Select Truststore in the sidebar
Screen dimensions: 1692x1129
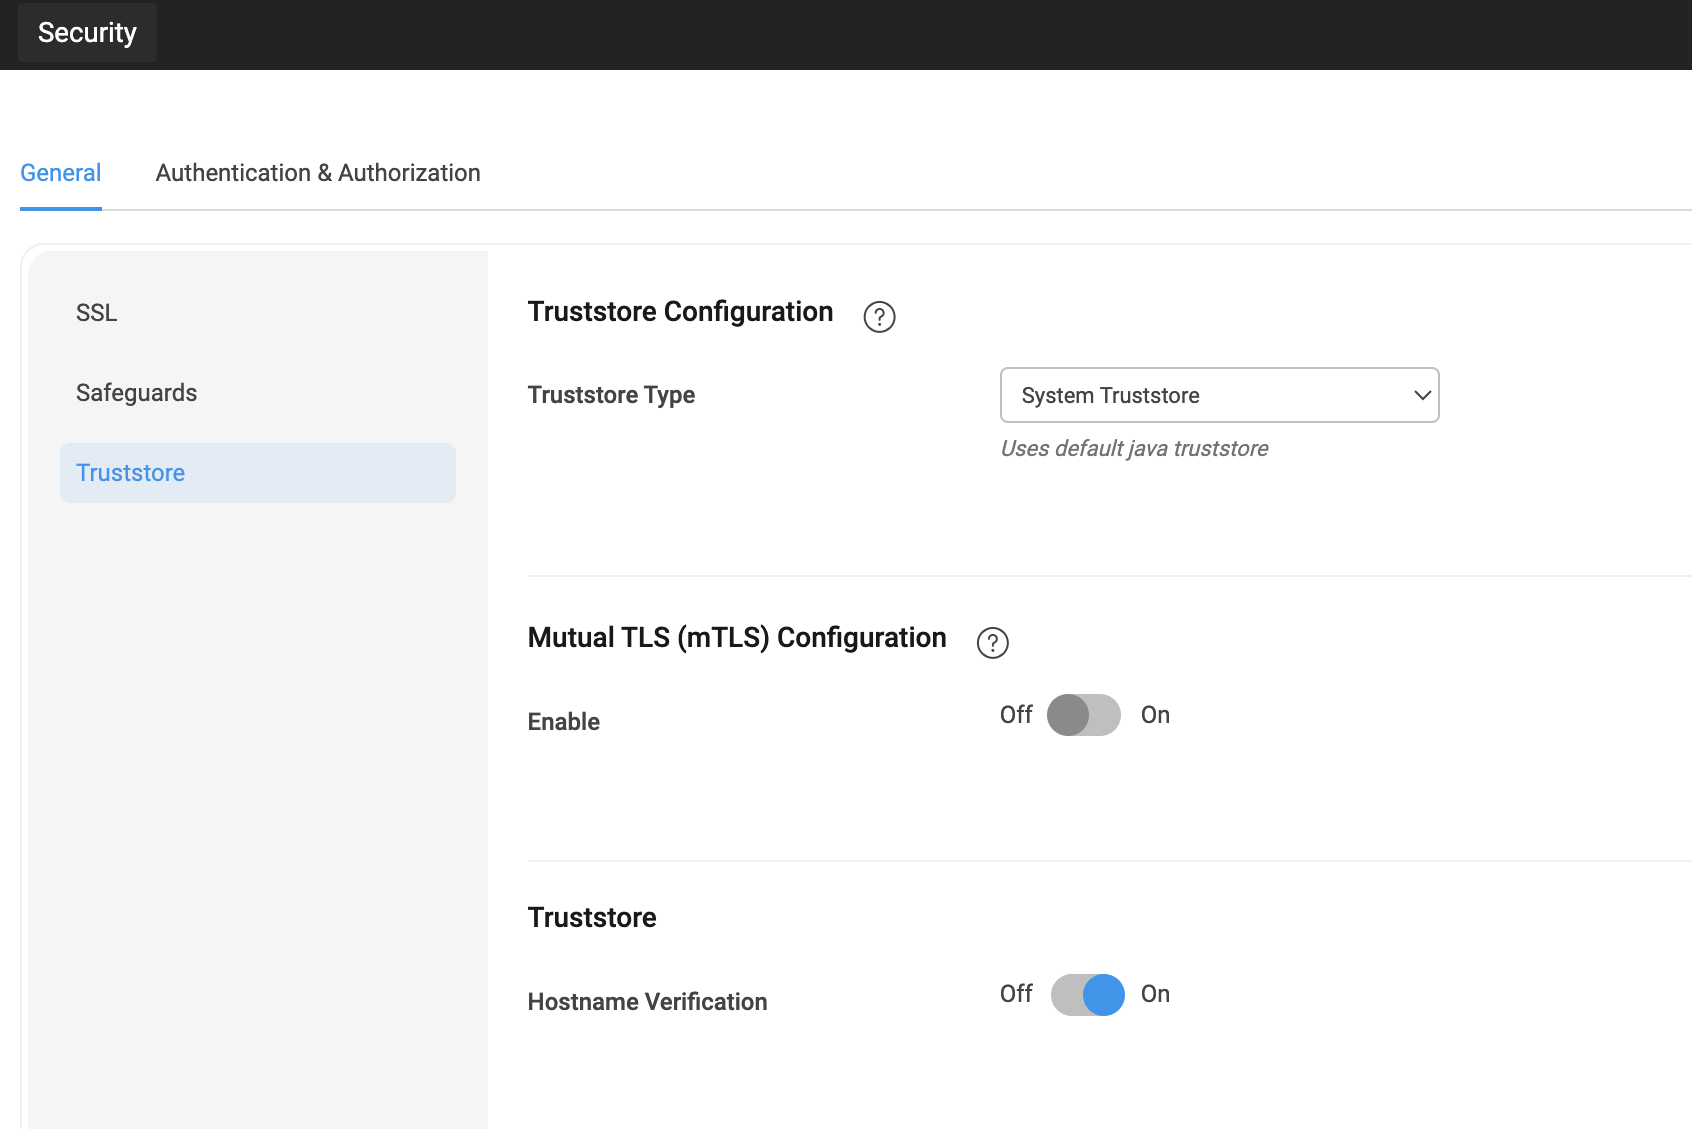130,472
